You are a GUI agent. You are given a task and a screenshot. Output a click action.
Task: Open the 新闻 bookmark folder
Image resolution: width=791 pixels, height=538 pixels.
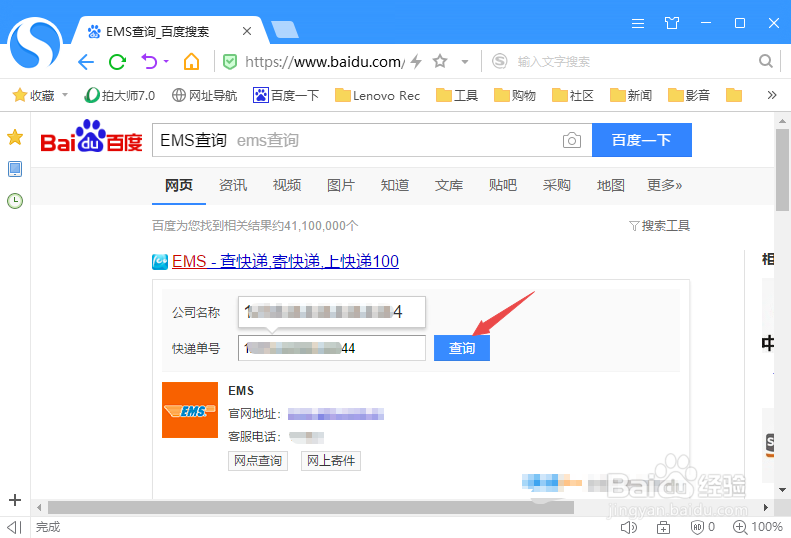pyautogui.click(x=631, y=95)
